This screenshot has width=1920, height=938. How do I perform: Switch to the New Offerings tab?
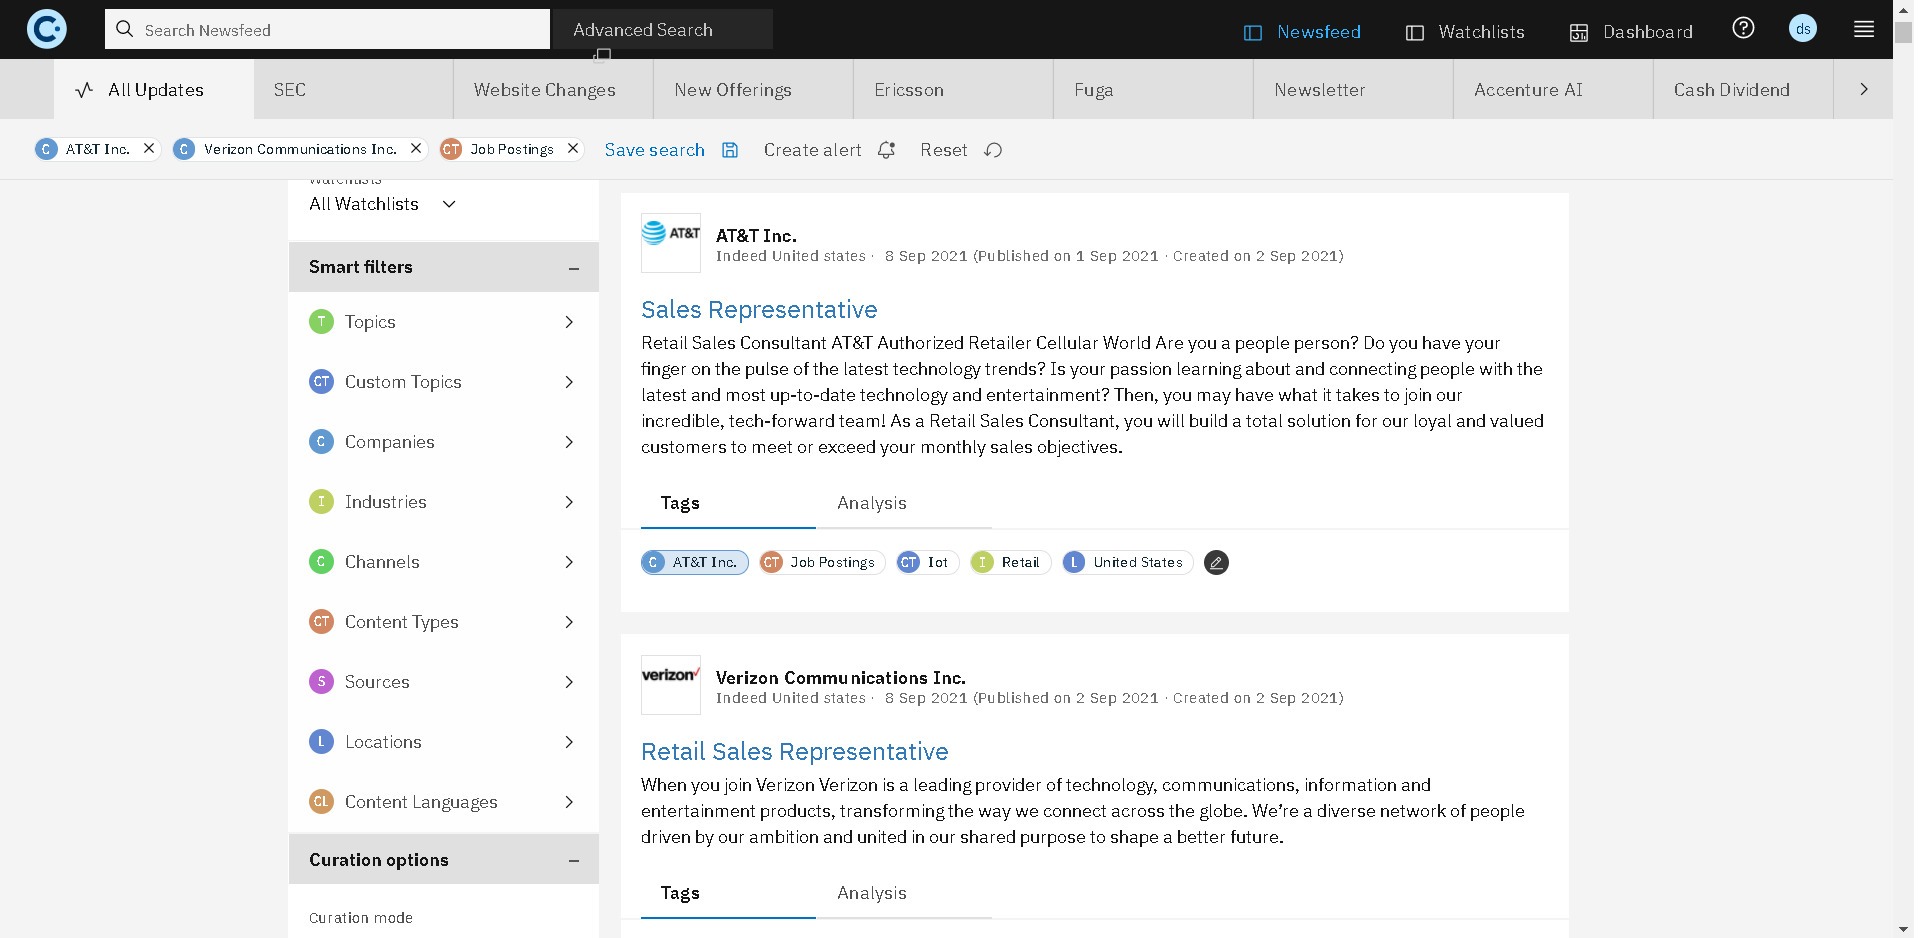coord(753,89)
